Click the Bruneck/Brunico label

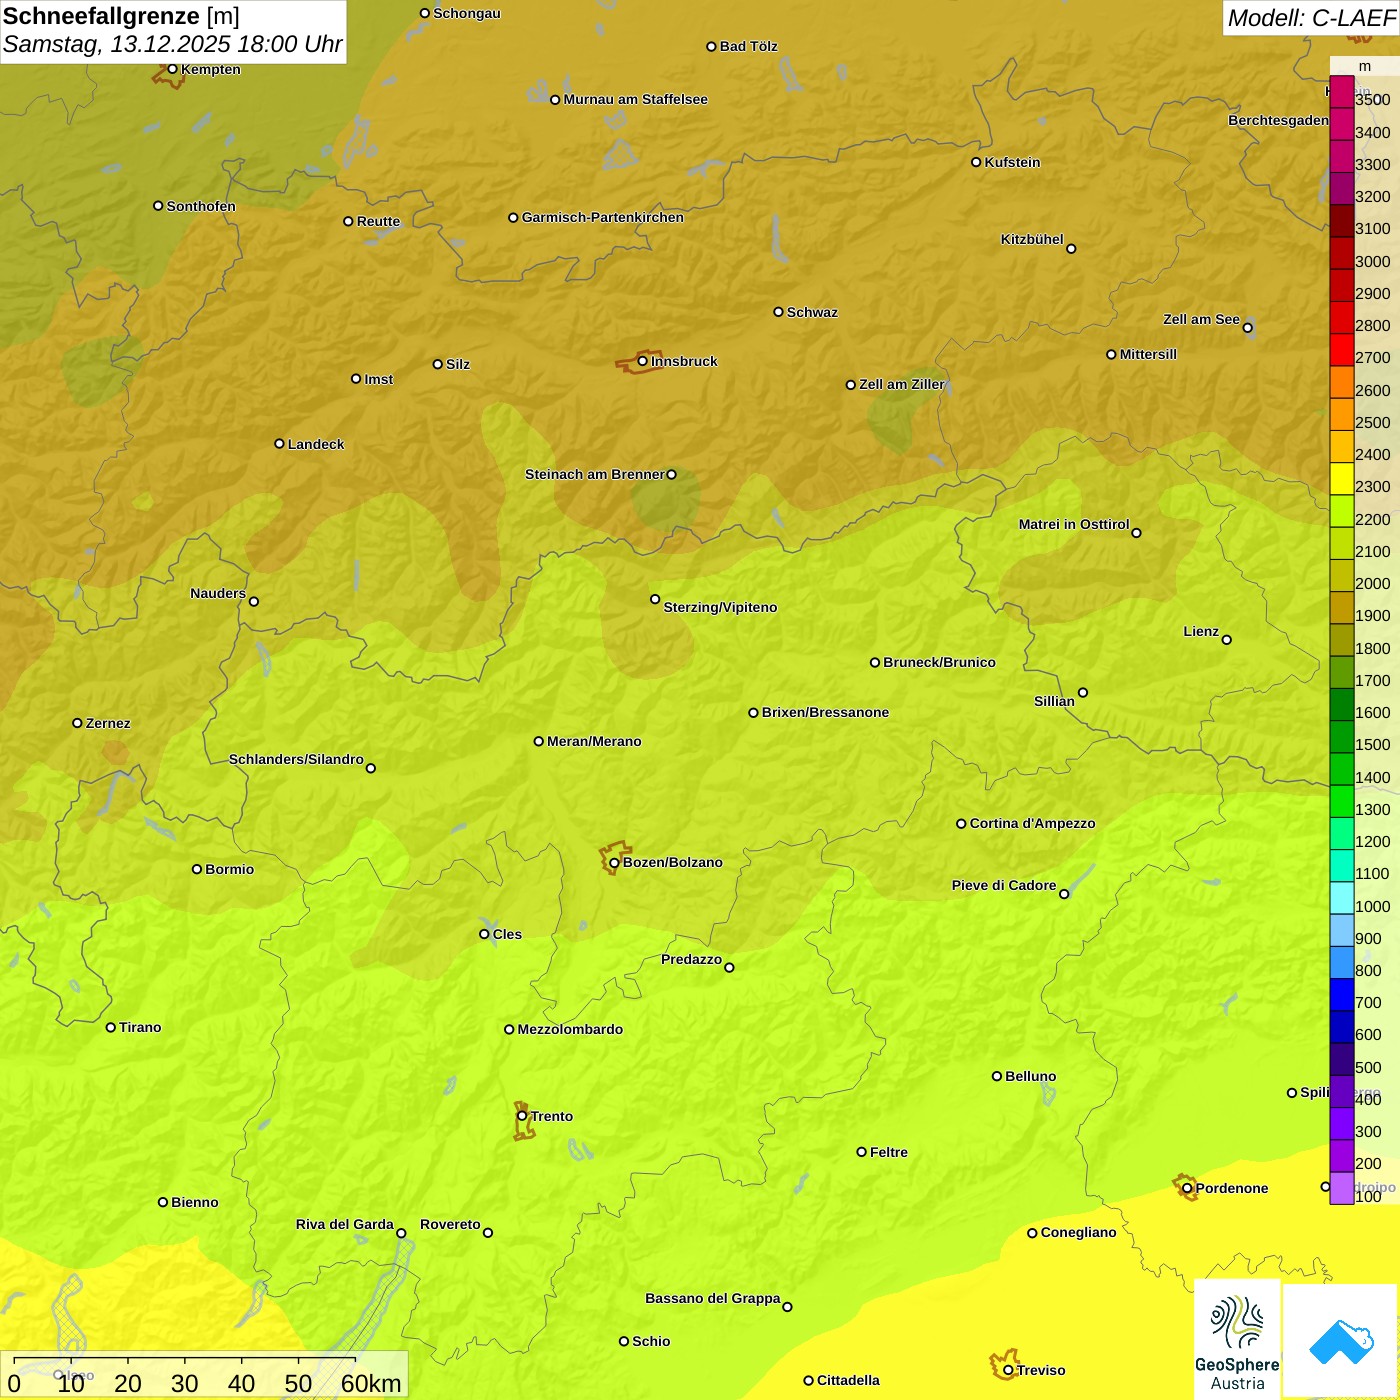click(x=939, y=662)
